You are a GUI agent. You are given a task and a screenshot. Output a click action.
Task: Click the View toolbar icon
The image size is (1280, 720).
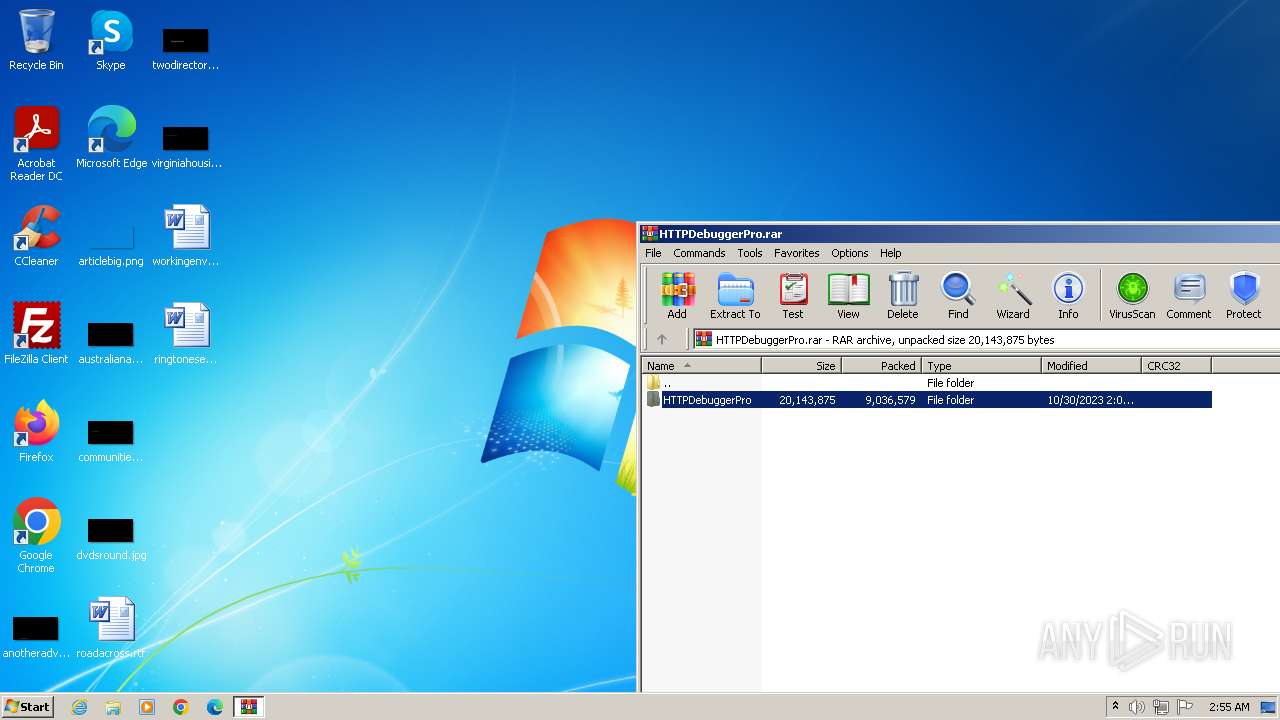click(848, 296)
